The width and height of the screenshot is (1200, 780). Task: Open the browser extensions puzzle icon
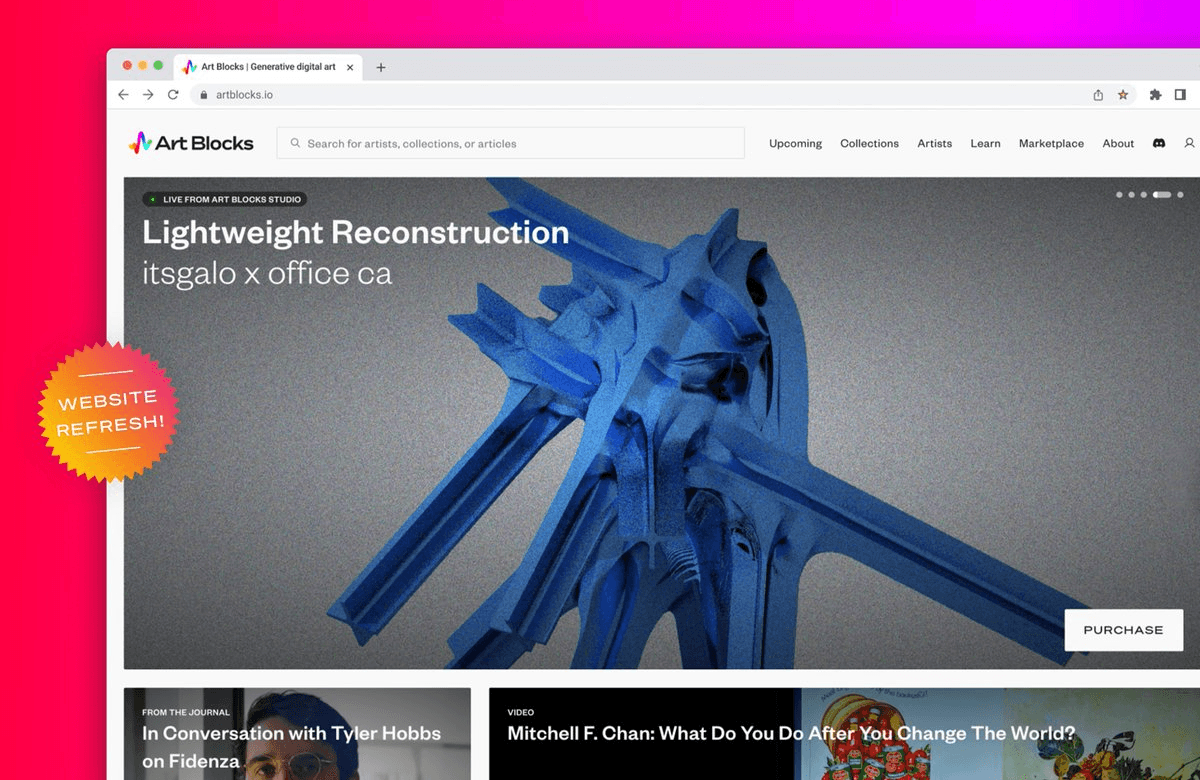[x=1155, y=95]
